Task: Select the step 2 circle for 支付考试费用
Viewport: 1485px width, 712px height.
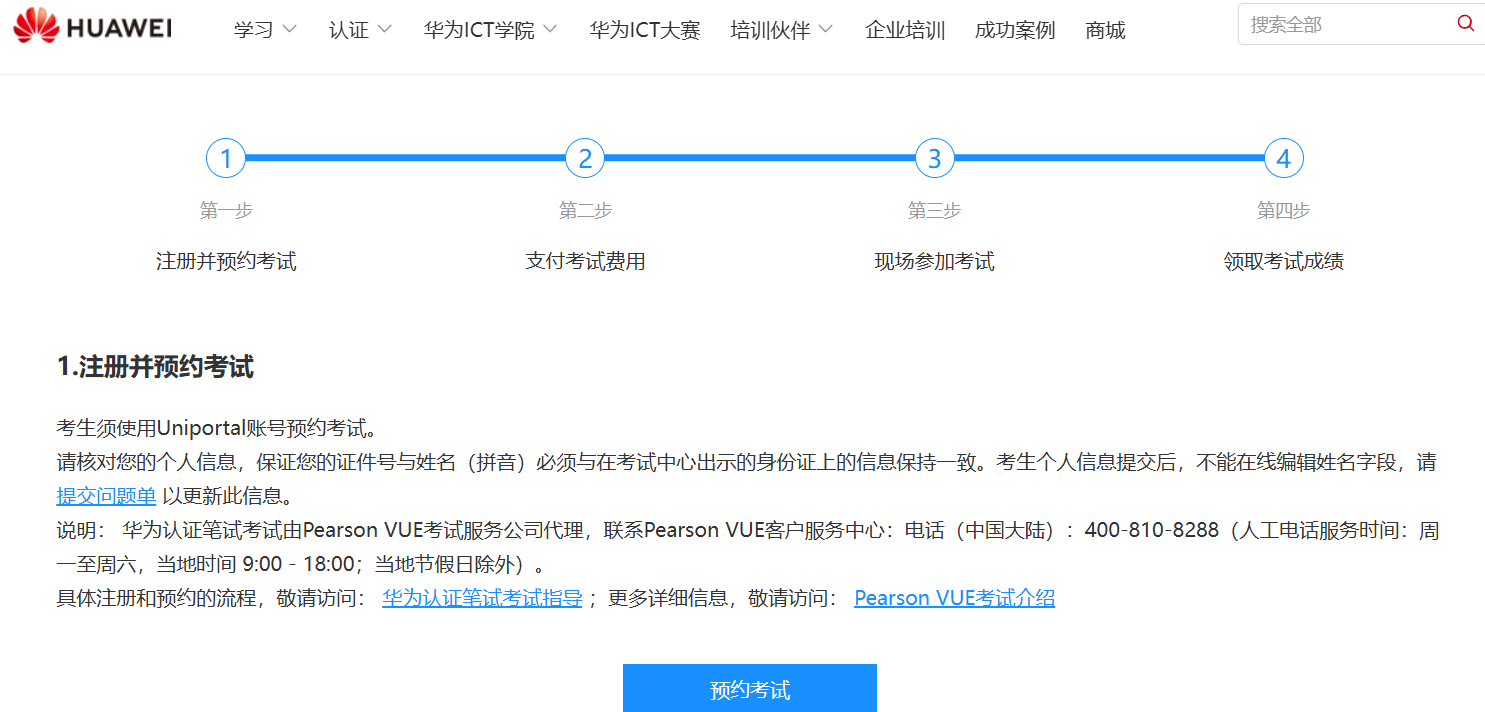Action: 585,157
